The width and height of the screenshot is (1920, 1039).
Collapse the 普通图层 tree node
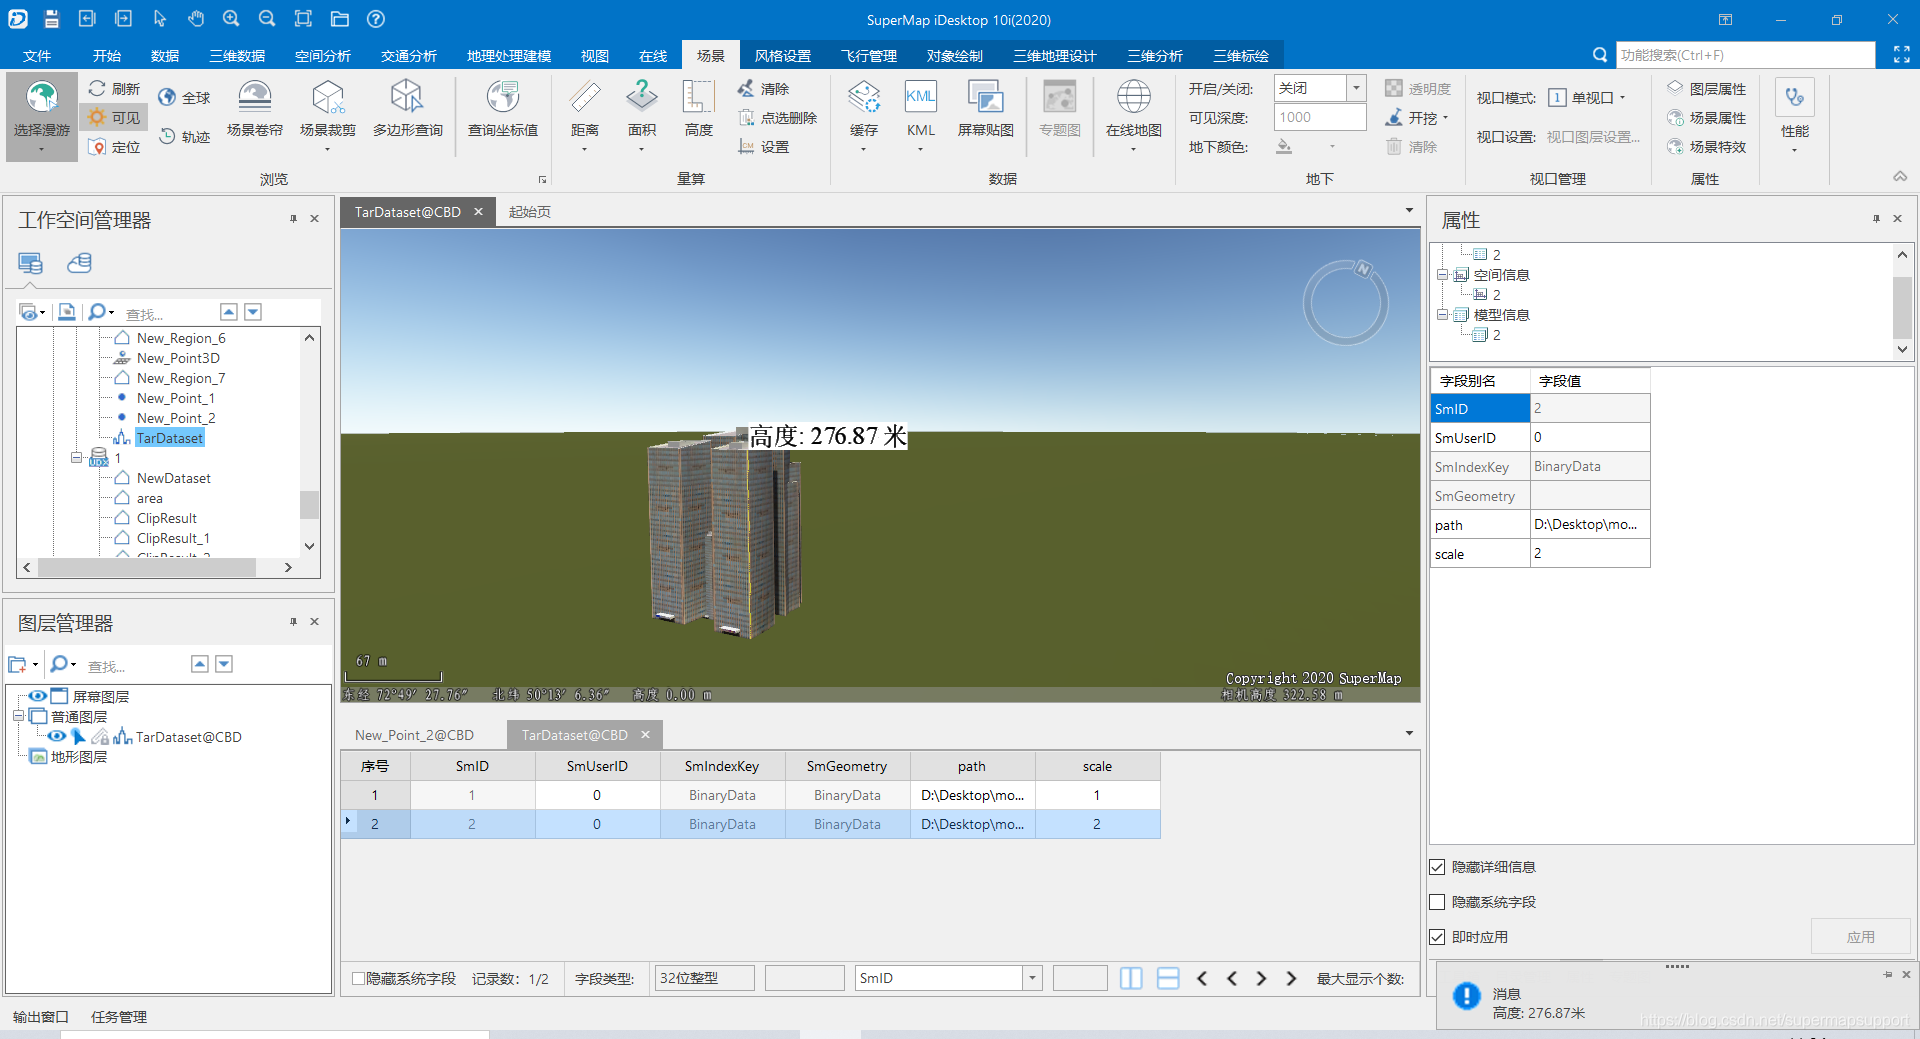(x=18, y=716)
